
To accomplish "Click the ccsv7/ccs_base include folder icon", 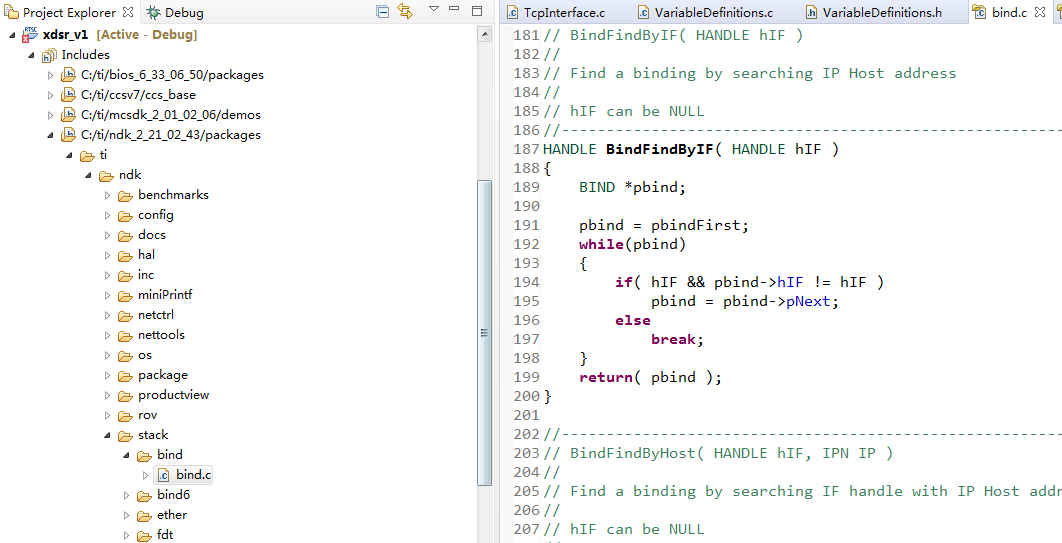I will (68, 95).
